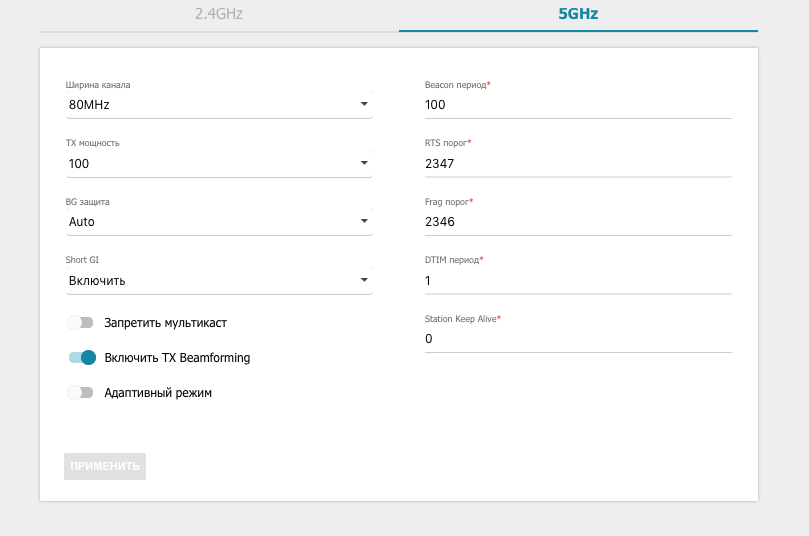
Task: Click the Включить value under Short GI
Action: point(97,281)
